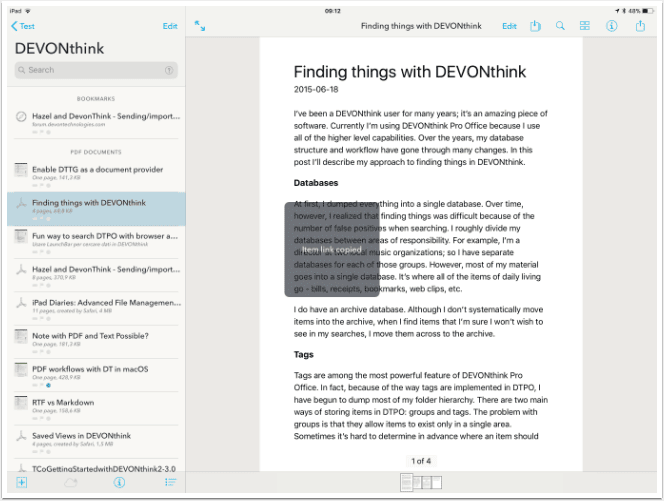Viewport: 664px width, 501px height.
Task: Open TCoGettingStartedwithDEVONthink2-3.0 item
Action: click(97, 466)
